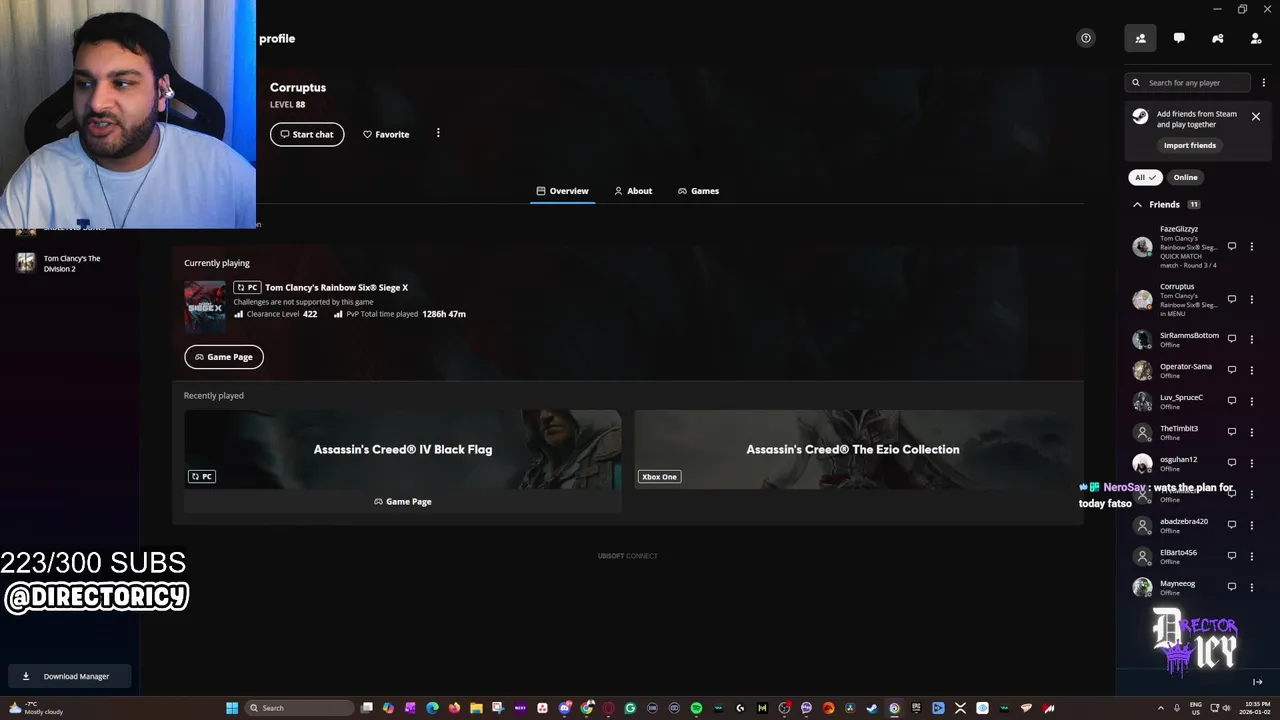The height and width of the screenshot is (720, 1280).
Task: Open the Friends list panel icon
Action: point(1140,38)
